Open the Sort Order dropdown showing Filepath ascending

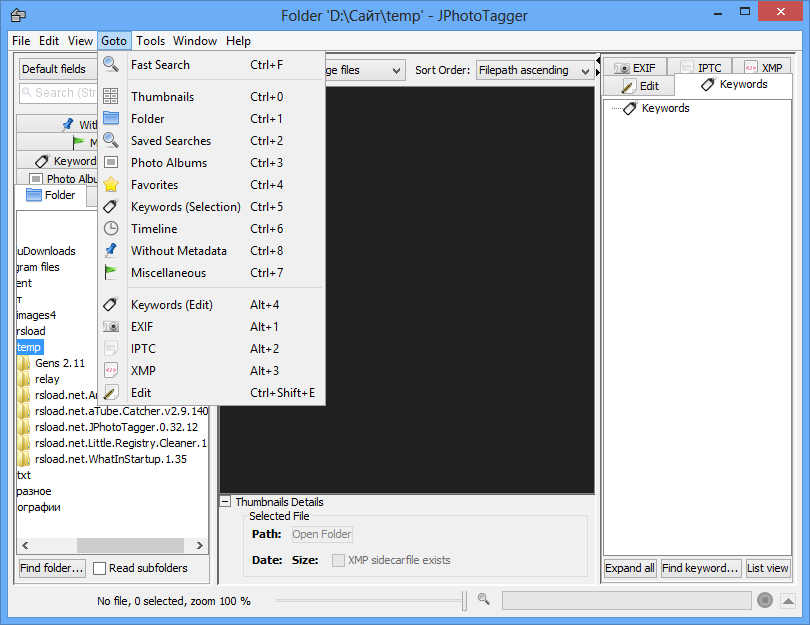535,70
